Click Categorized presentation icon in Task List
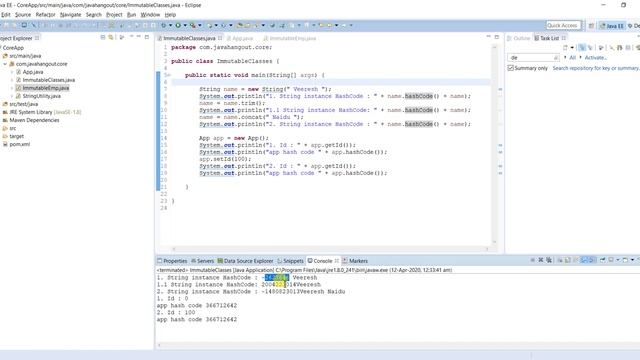 tap(582, 48)
